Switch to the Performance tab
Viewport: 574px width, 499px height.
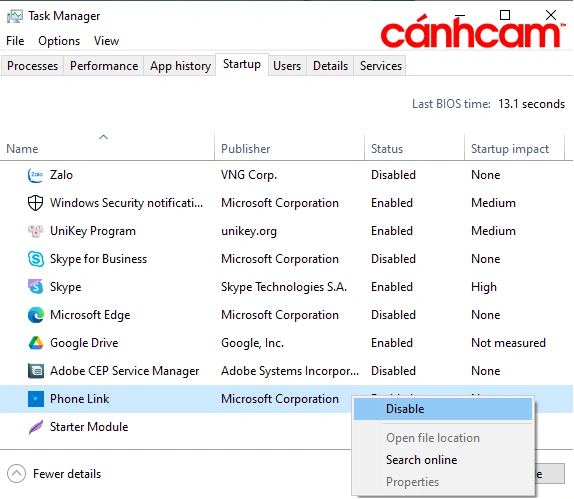[104, 66]
